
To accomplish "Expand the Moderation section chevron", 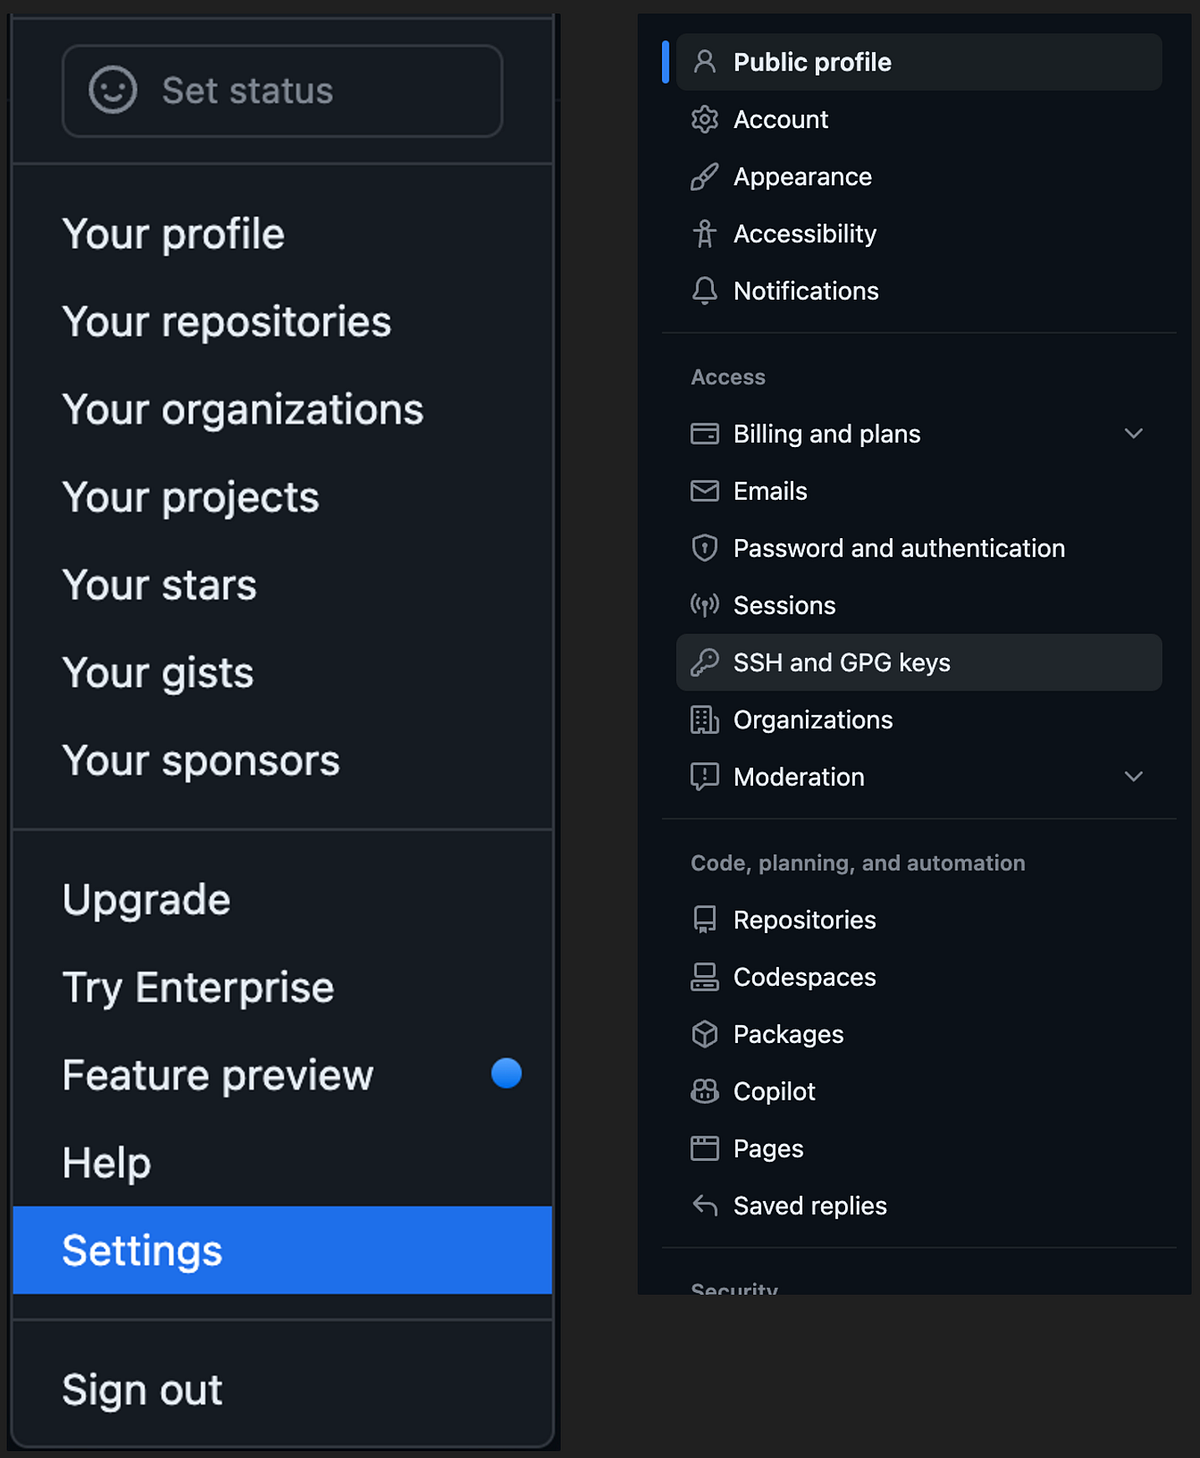I will click(1133, 777).
